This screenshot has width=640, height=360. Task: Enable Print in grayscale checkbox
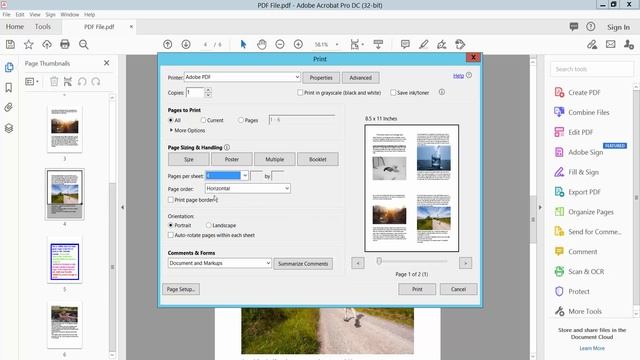(x=300, y=93)
